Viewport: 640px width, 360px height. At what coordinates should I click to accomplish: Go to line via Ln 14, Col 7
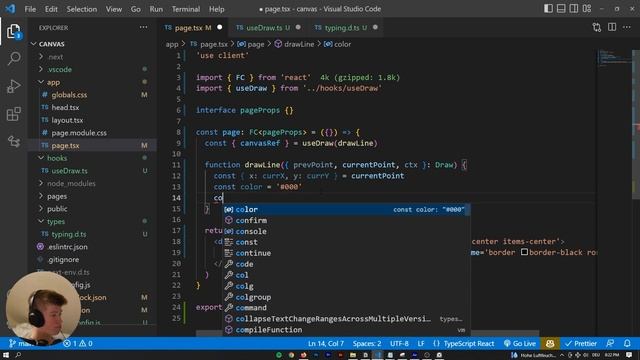click(x=326, y=343)
